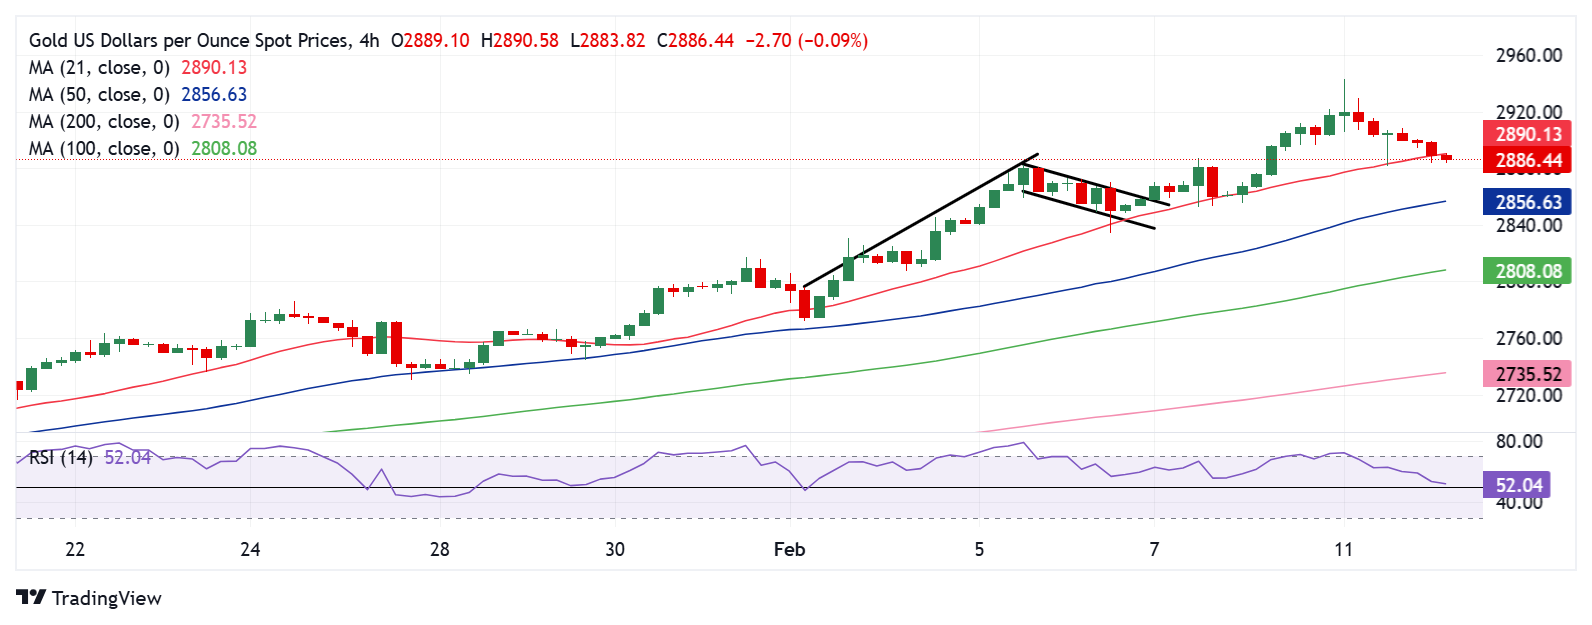Image resolution: width=1592 pixels, height=625 pixels.
Task: Select the MA (100, close, 0) legend
Action: pyautogui.click(x=104, y=149)
